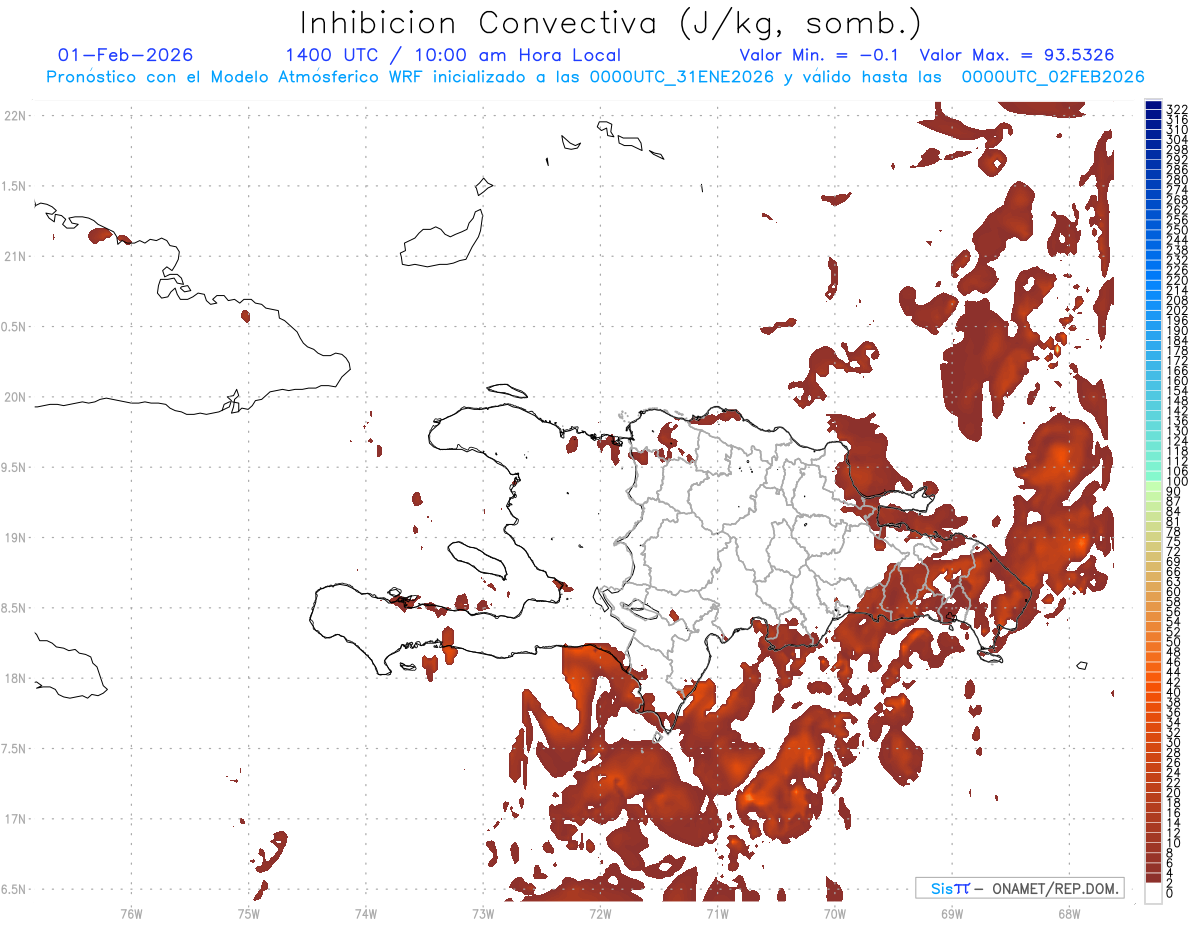
Task: Click the '22N' latitude label
Action: [x=14, y=116]
